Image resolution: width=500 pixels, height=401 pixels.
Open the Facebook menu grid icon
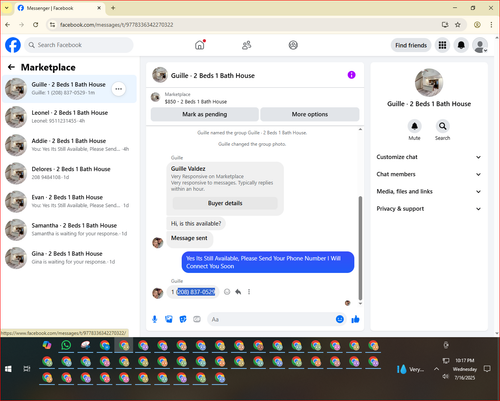pyautogui.click(x=442, y=45)
